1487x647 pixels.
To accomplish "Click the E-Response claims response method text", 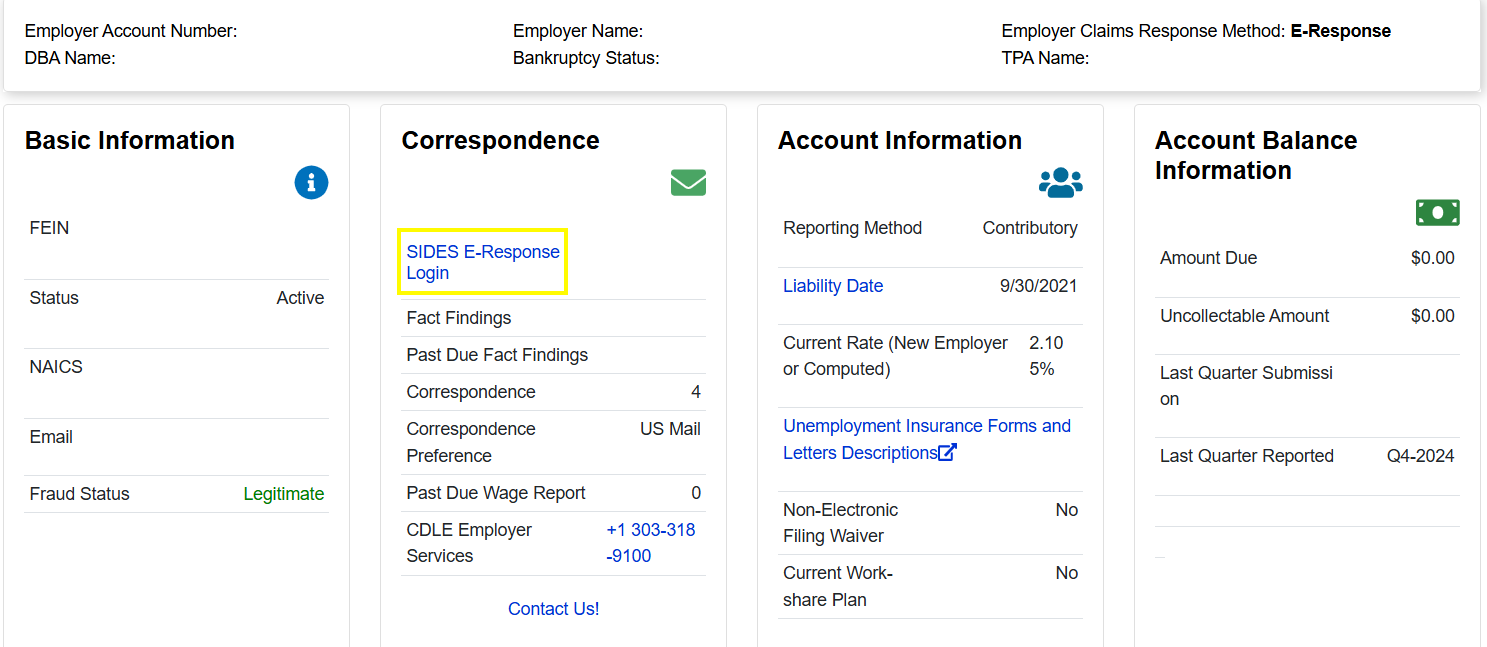I will (1340, 31).
